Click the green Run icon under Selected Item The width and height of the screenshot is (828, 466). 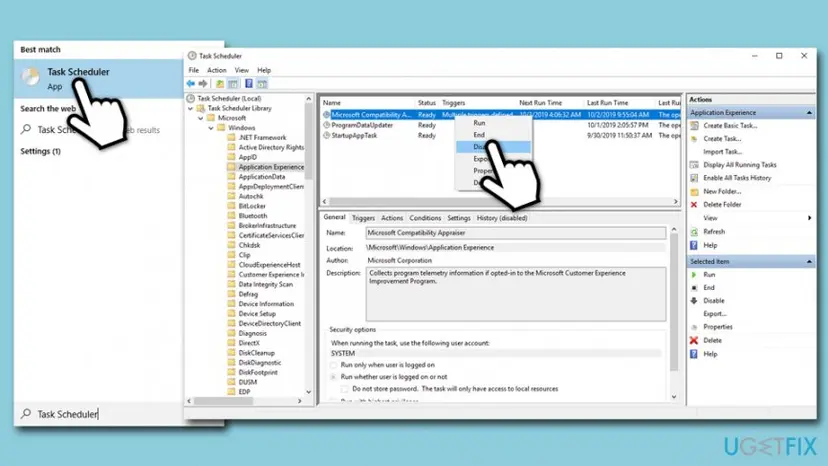tap(694, 275)
